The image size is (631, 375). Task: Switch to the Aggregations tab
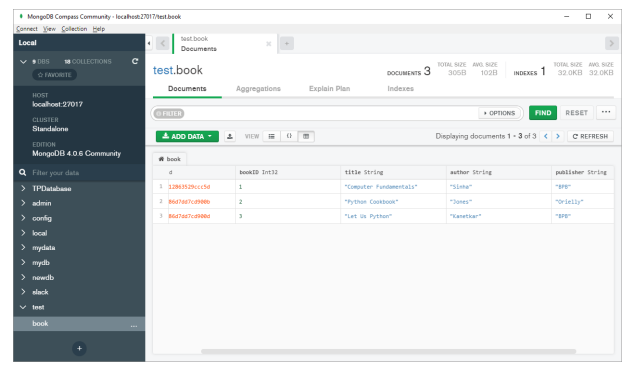tap(258, 89)
